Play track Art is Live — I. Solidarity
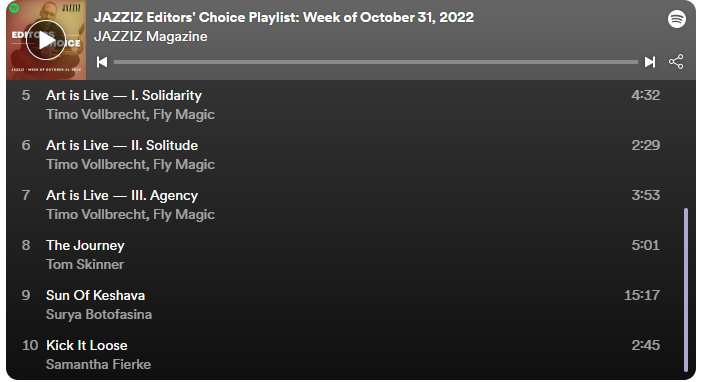701x382 pixels. (342, 105)
